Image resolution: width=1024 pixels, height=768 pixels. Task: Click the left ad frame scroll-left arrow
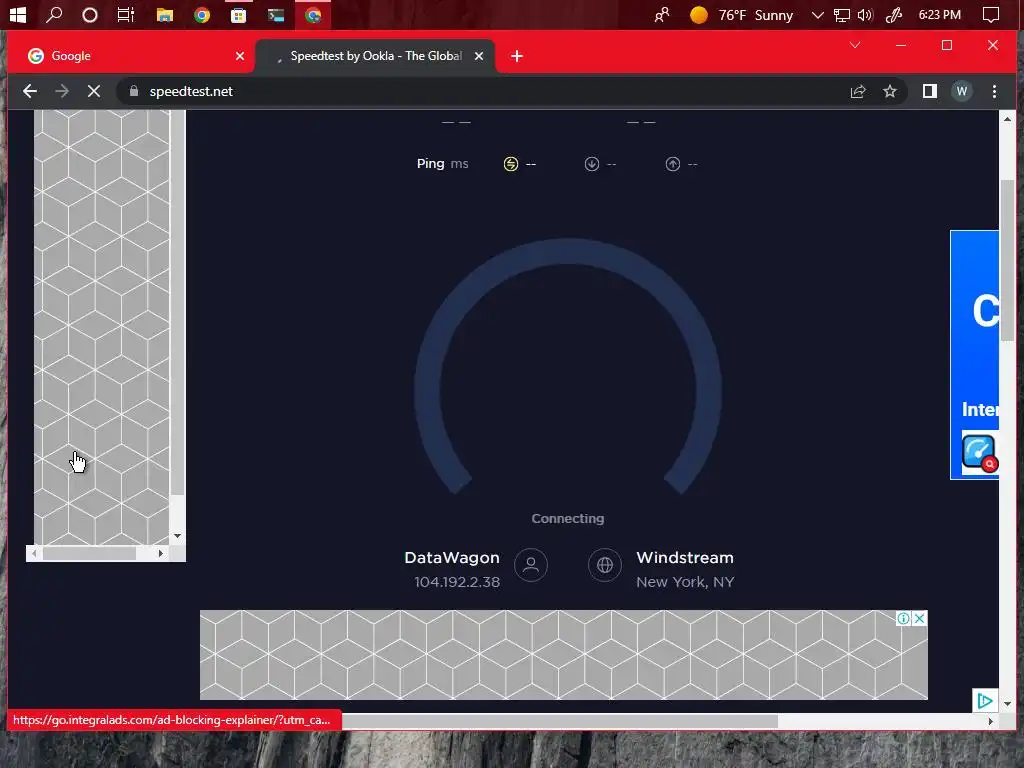coord(34,553)
